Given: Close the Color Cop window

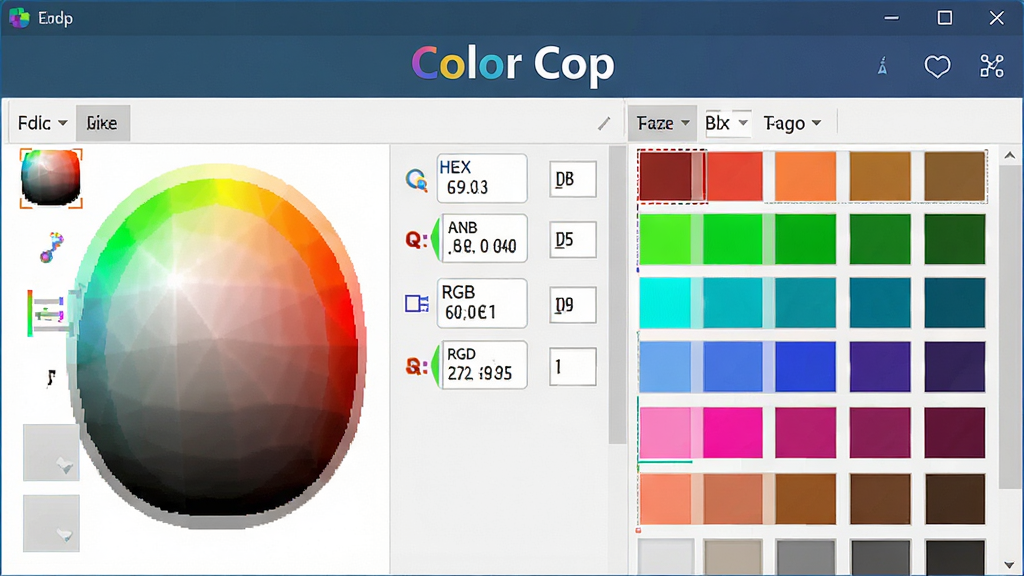Looking at the screenshot, I should (997, 18).
